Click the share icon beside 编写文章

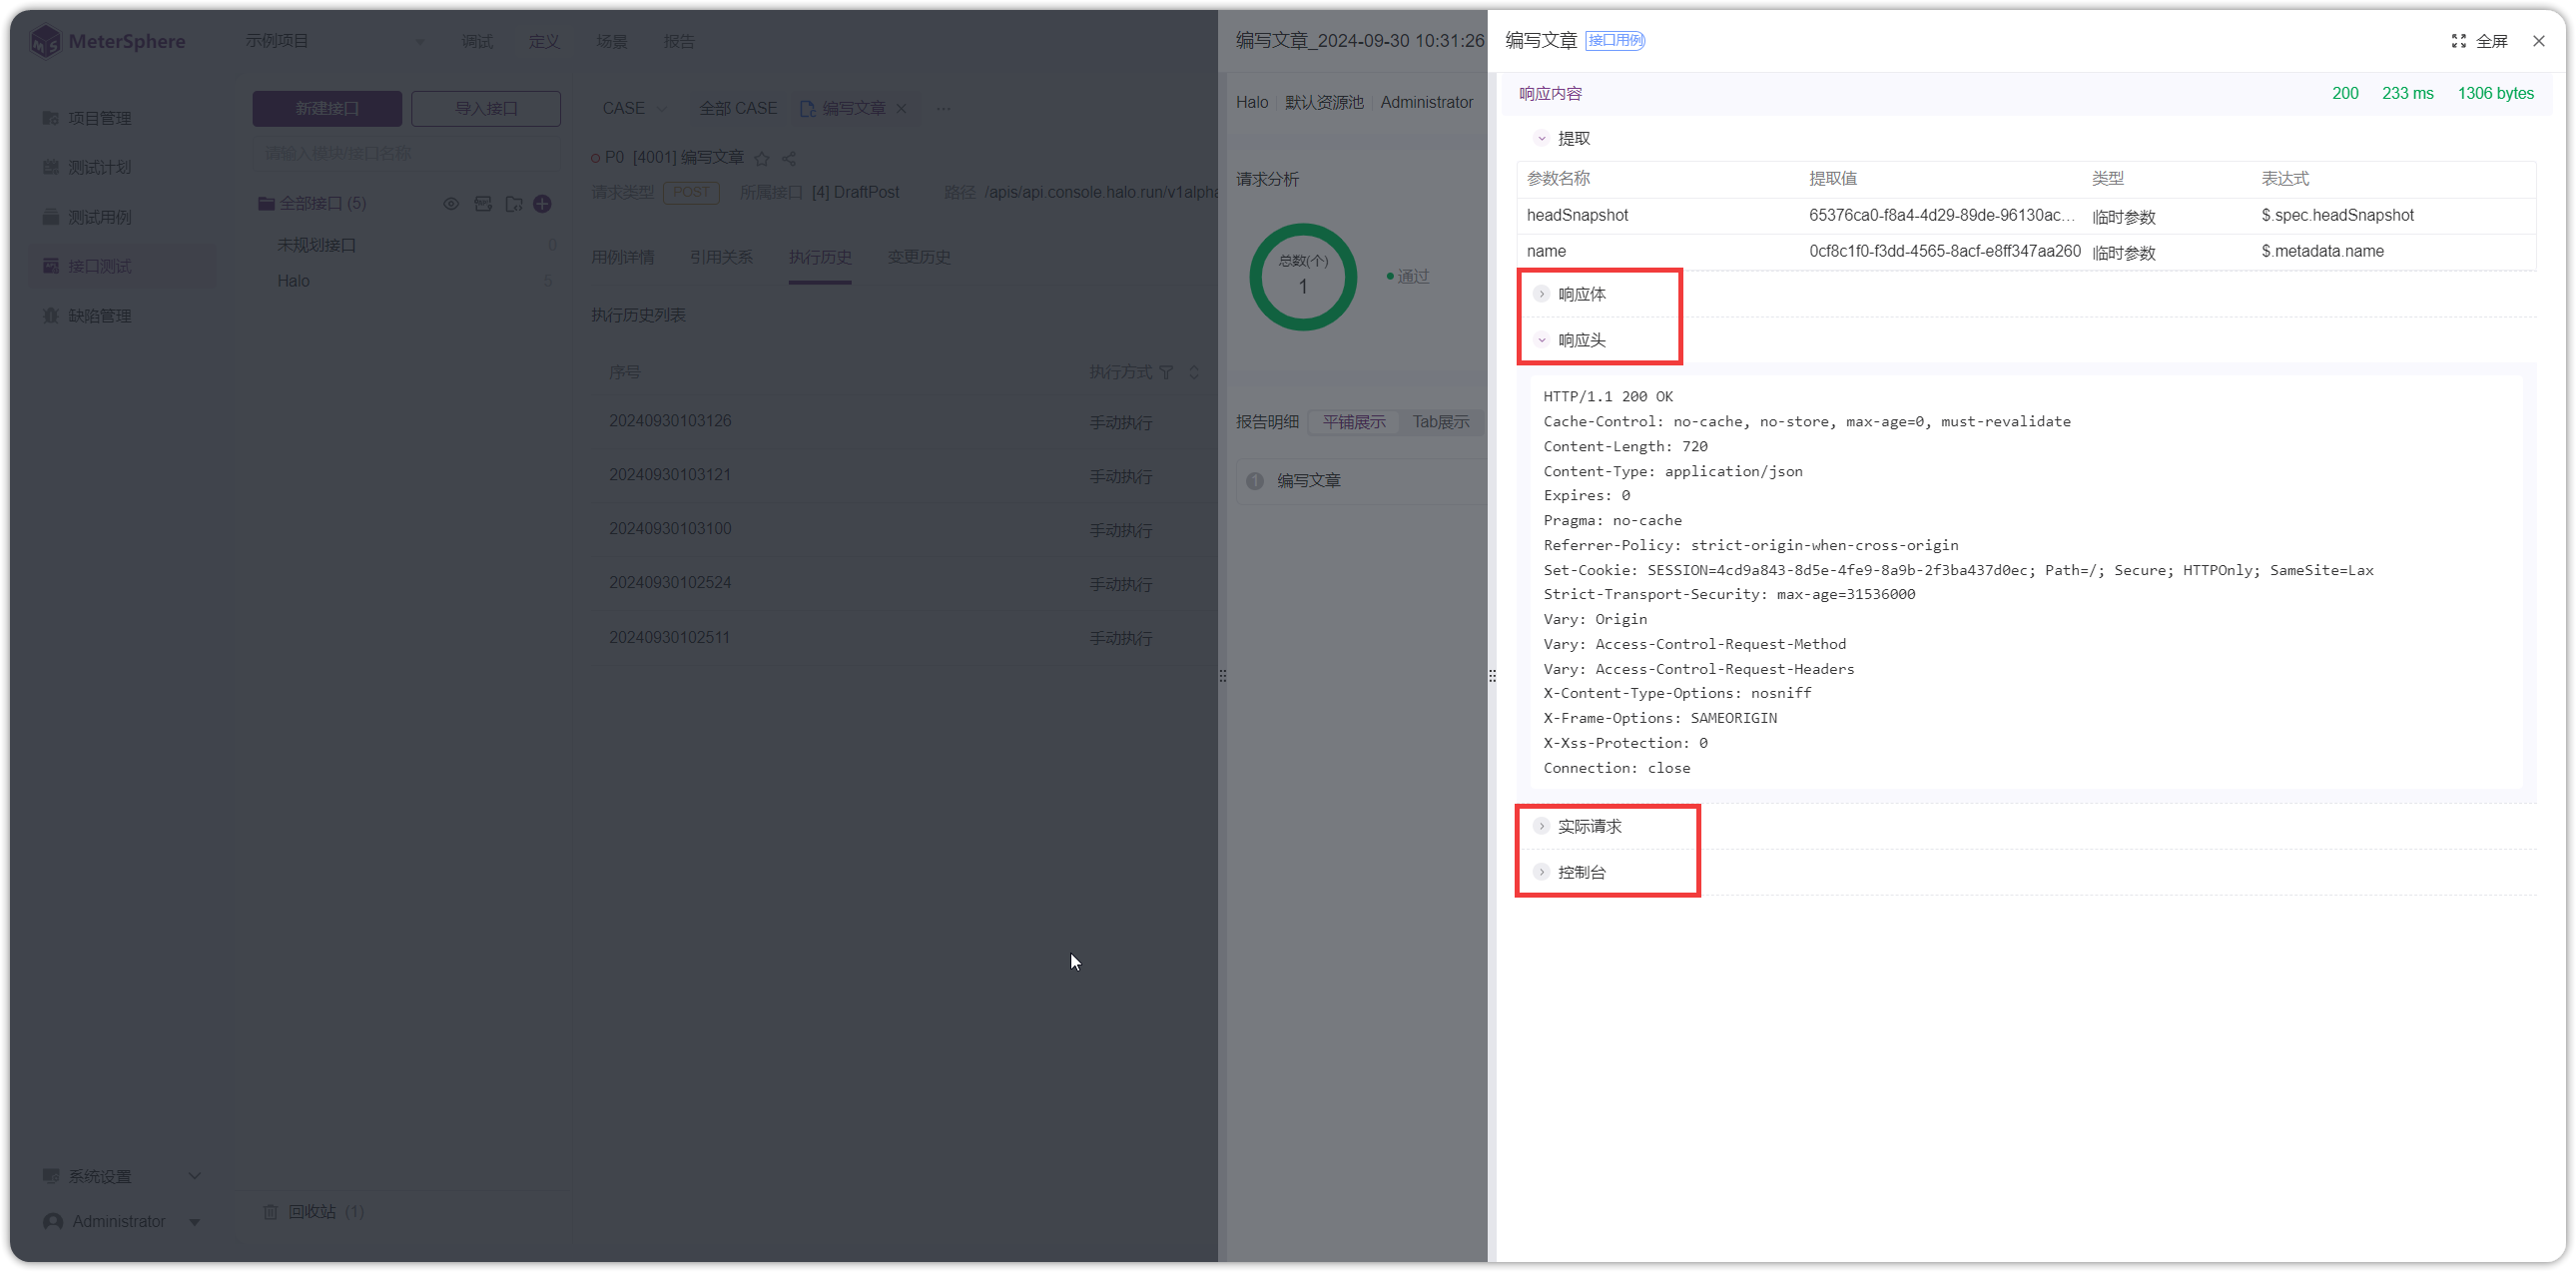[789, 158]
